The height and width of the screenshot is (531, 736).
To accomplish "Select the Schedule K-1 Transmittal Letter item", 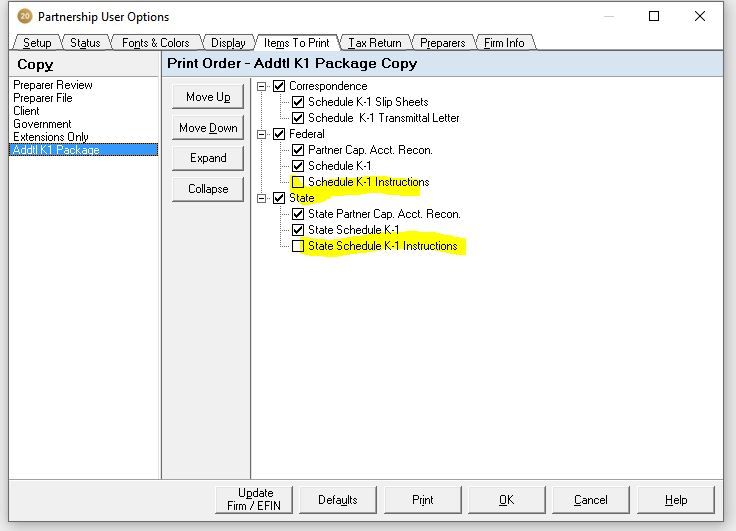I will point(383,118).
